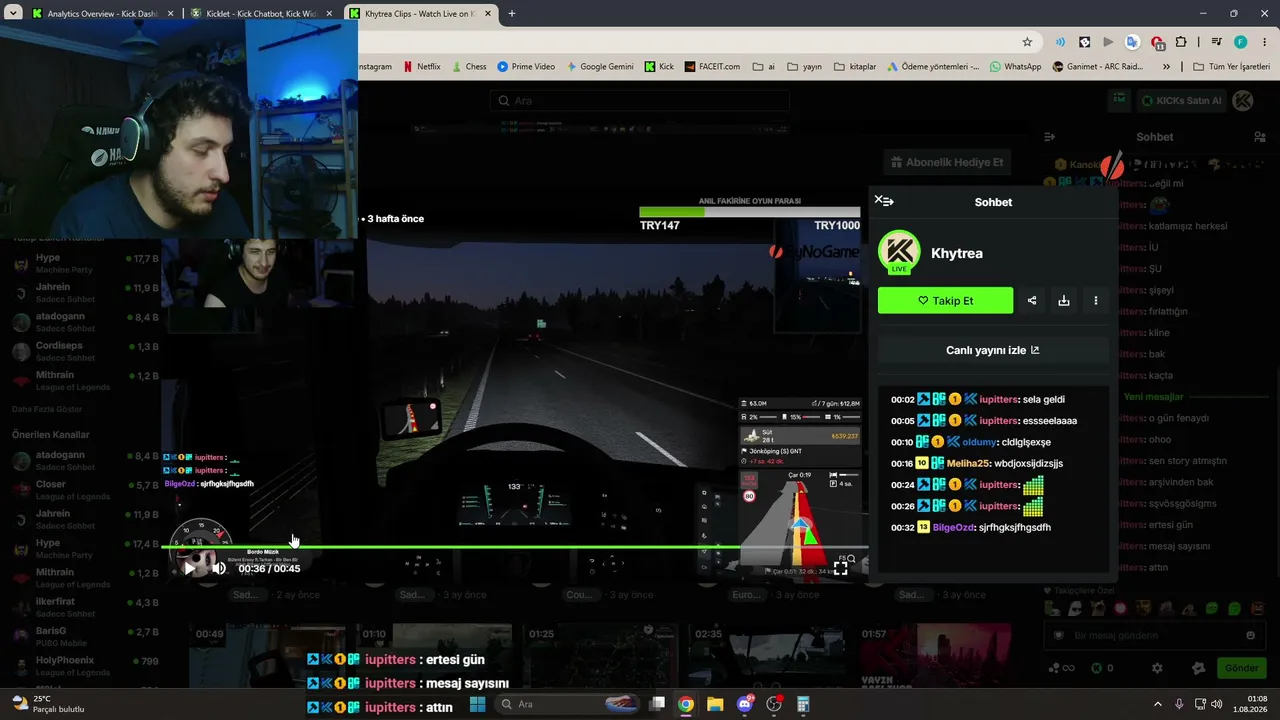1280x720 pixels.
Task: Enter fullscreen on the clip player
Action: pyautogui.click(x=841, y=568)
